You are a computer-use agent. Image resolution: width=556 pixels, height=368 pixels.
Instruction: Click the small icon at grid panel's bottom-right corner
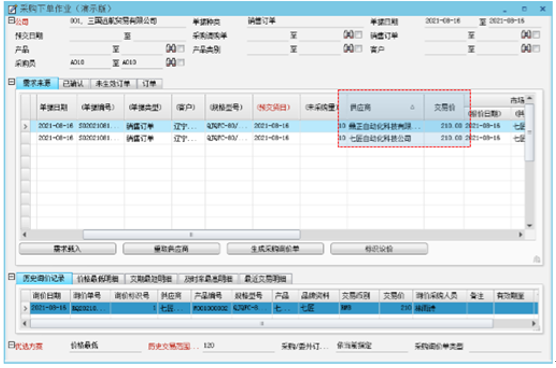[x=536, y=260]
